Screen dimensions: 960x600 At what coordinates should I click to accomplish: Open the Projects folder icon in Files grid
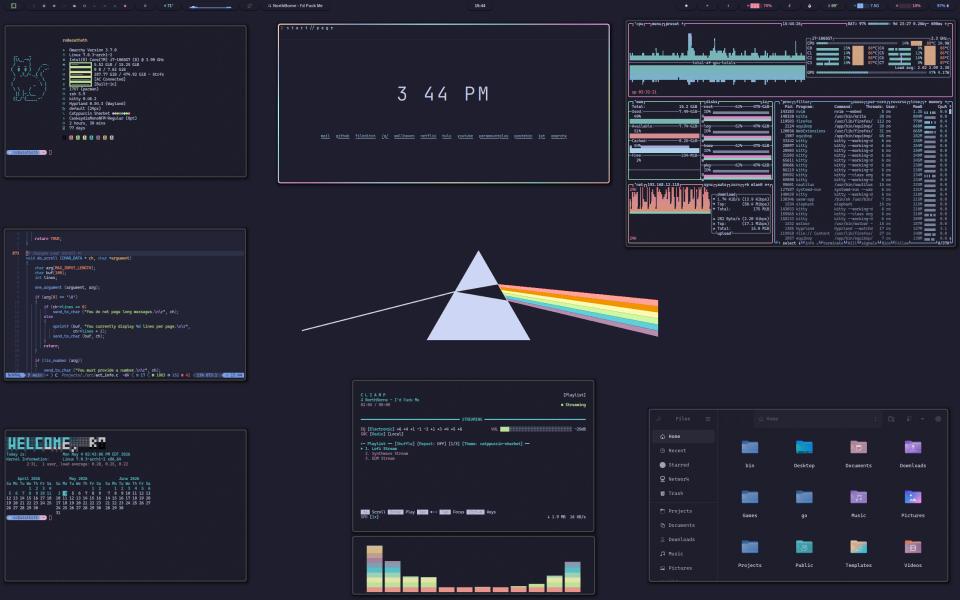point(749,547)
